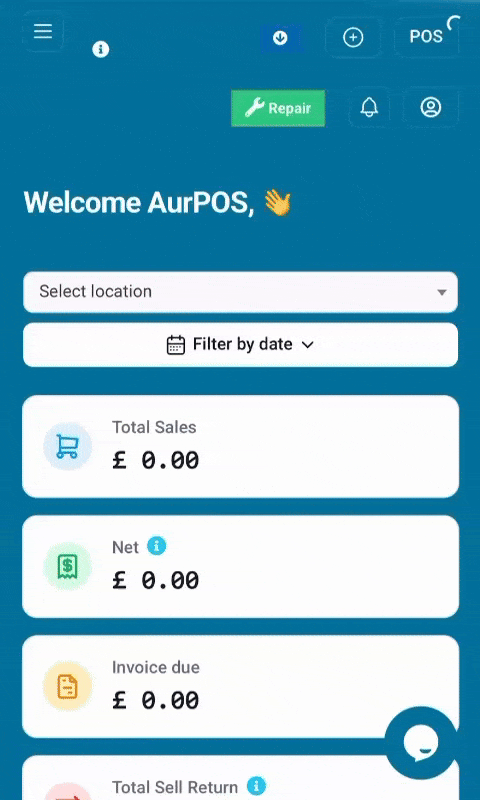Select the Invoice due card

click(240, 686)
